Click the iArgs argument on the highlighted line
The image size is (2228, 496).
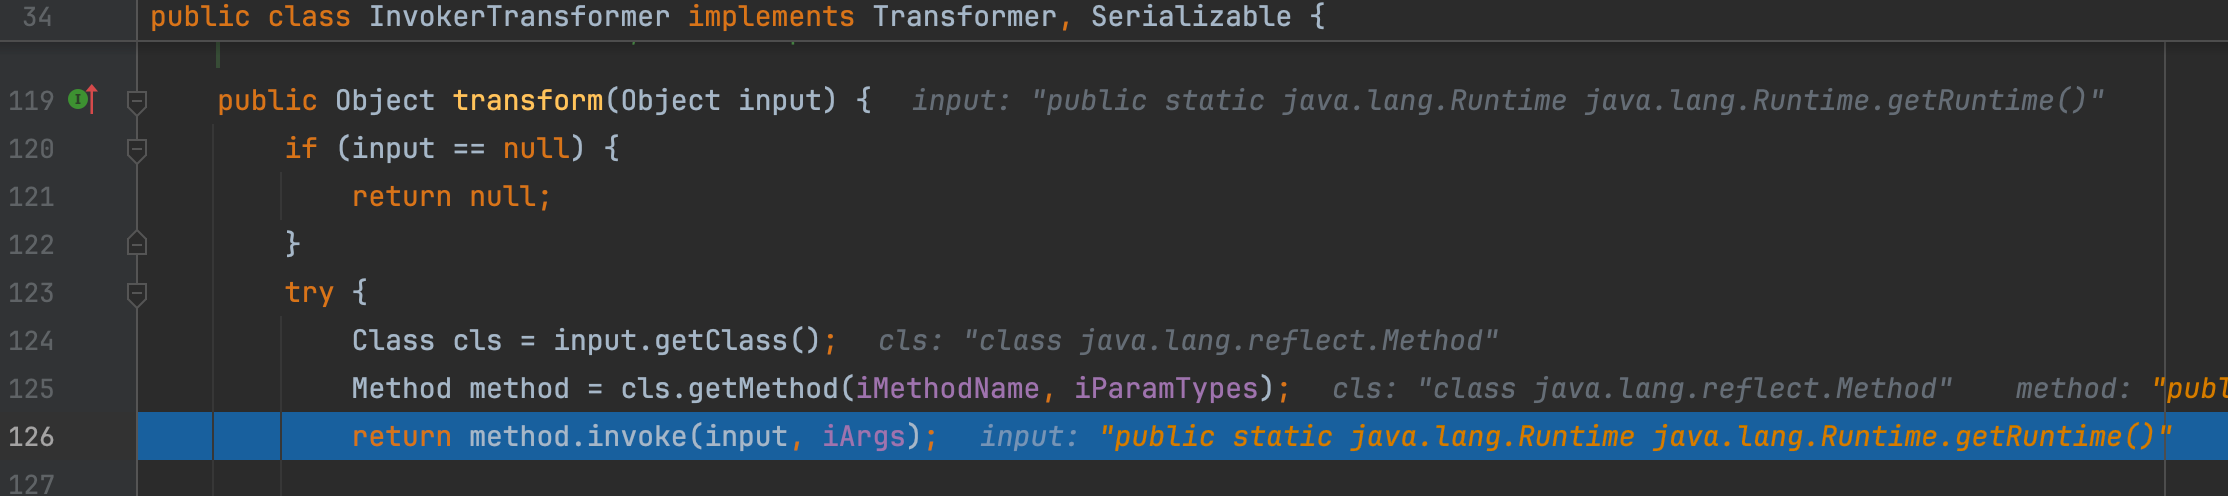click(x=864, y=437)
